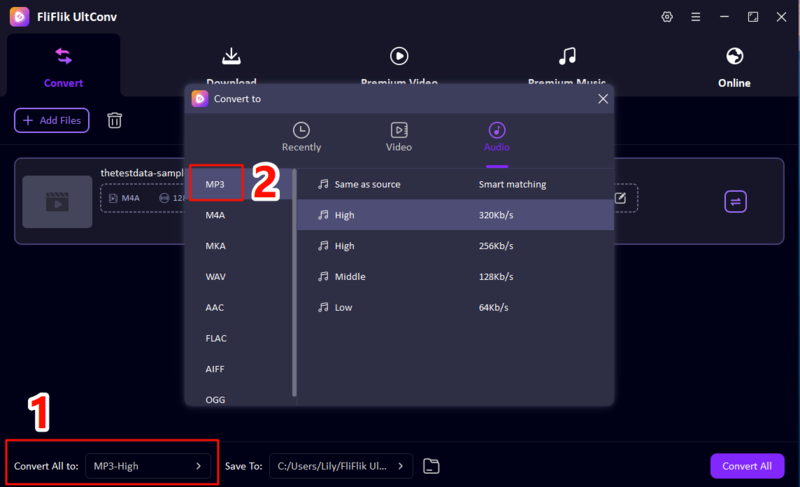
Task: Click the file convert swap icon
Action: pos(735,201)
